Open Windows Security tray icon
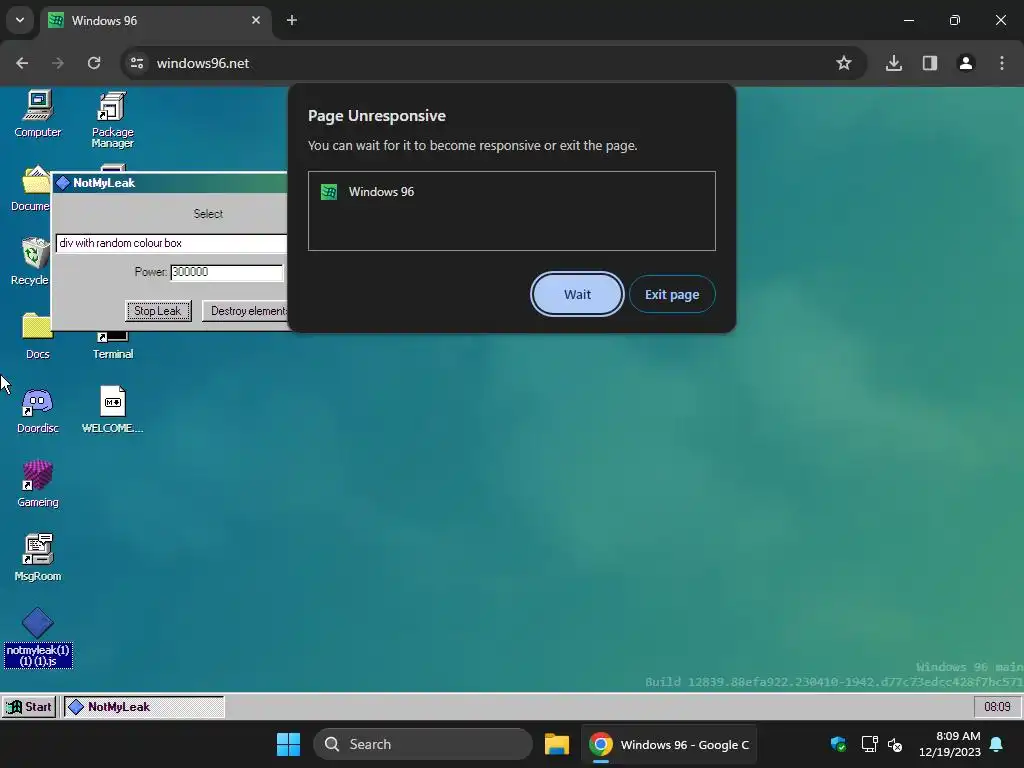This screenshot has height=768, width=1024. pyautogui.click(x=839, y=744)
